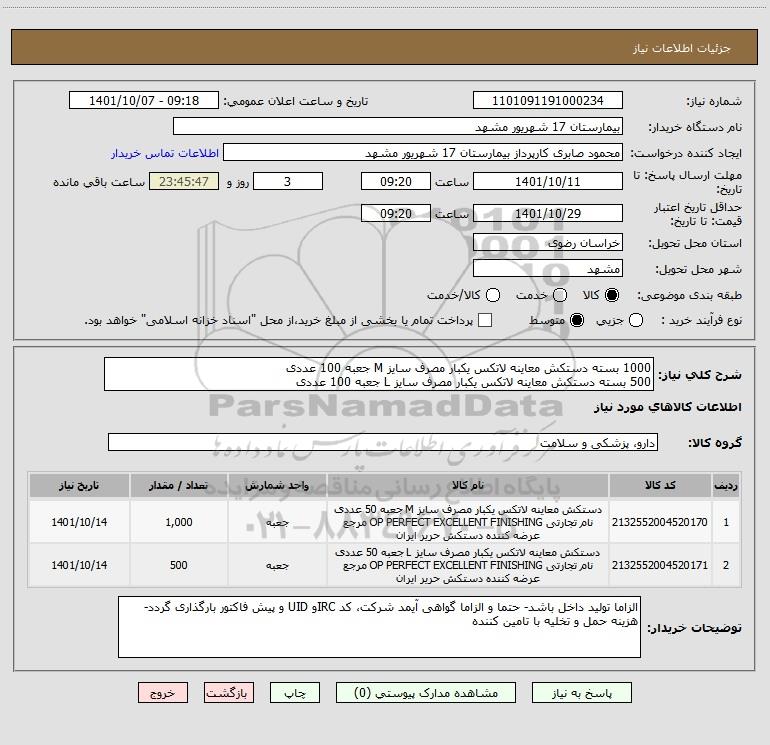Click the ردیف column header
The width and height of the screenshot is (770, 745).
[726, 485]
